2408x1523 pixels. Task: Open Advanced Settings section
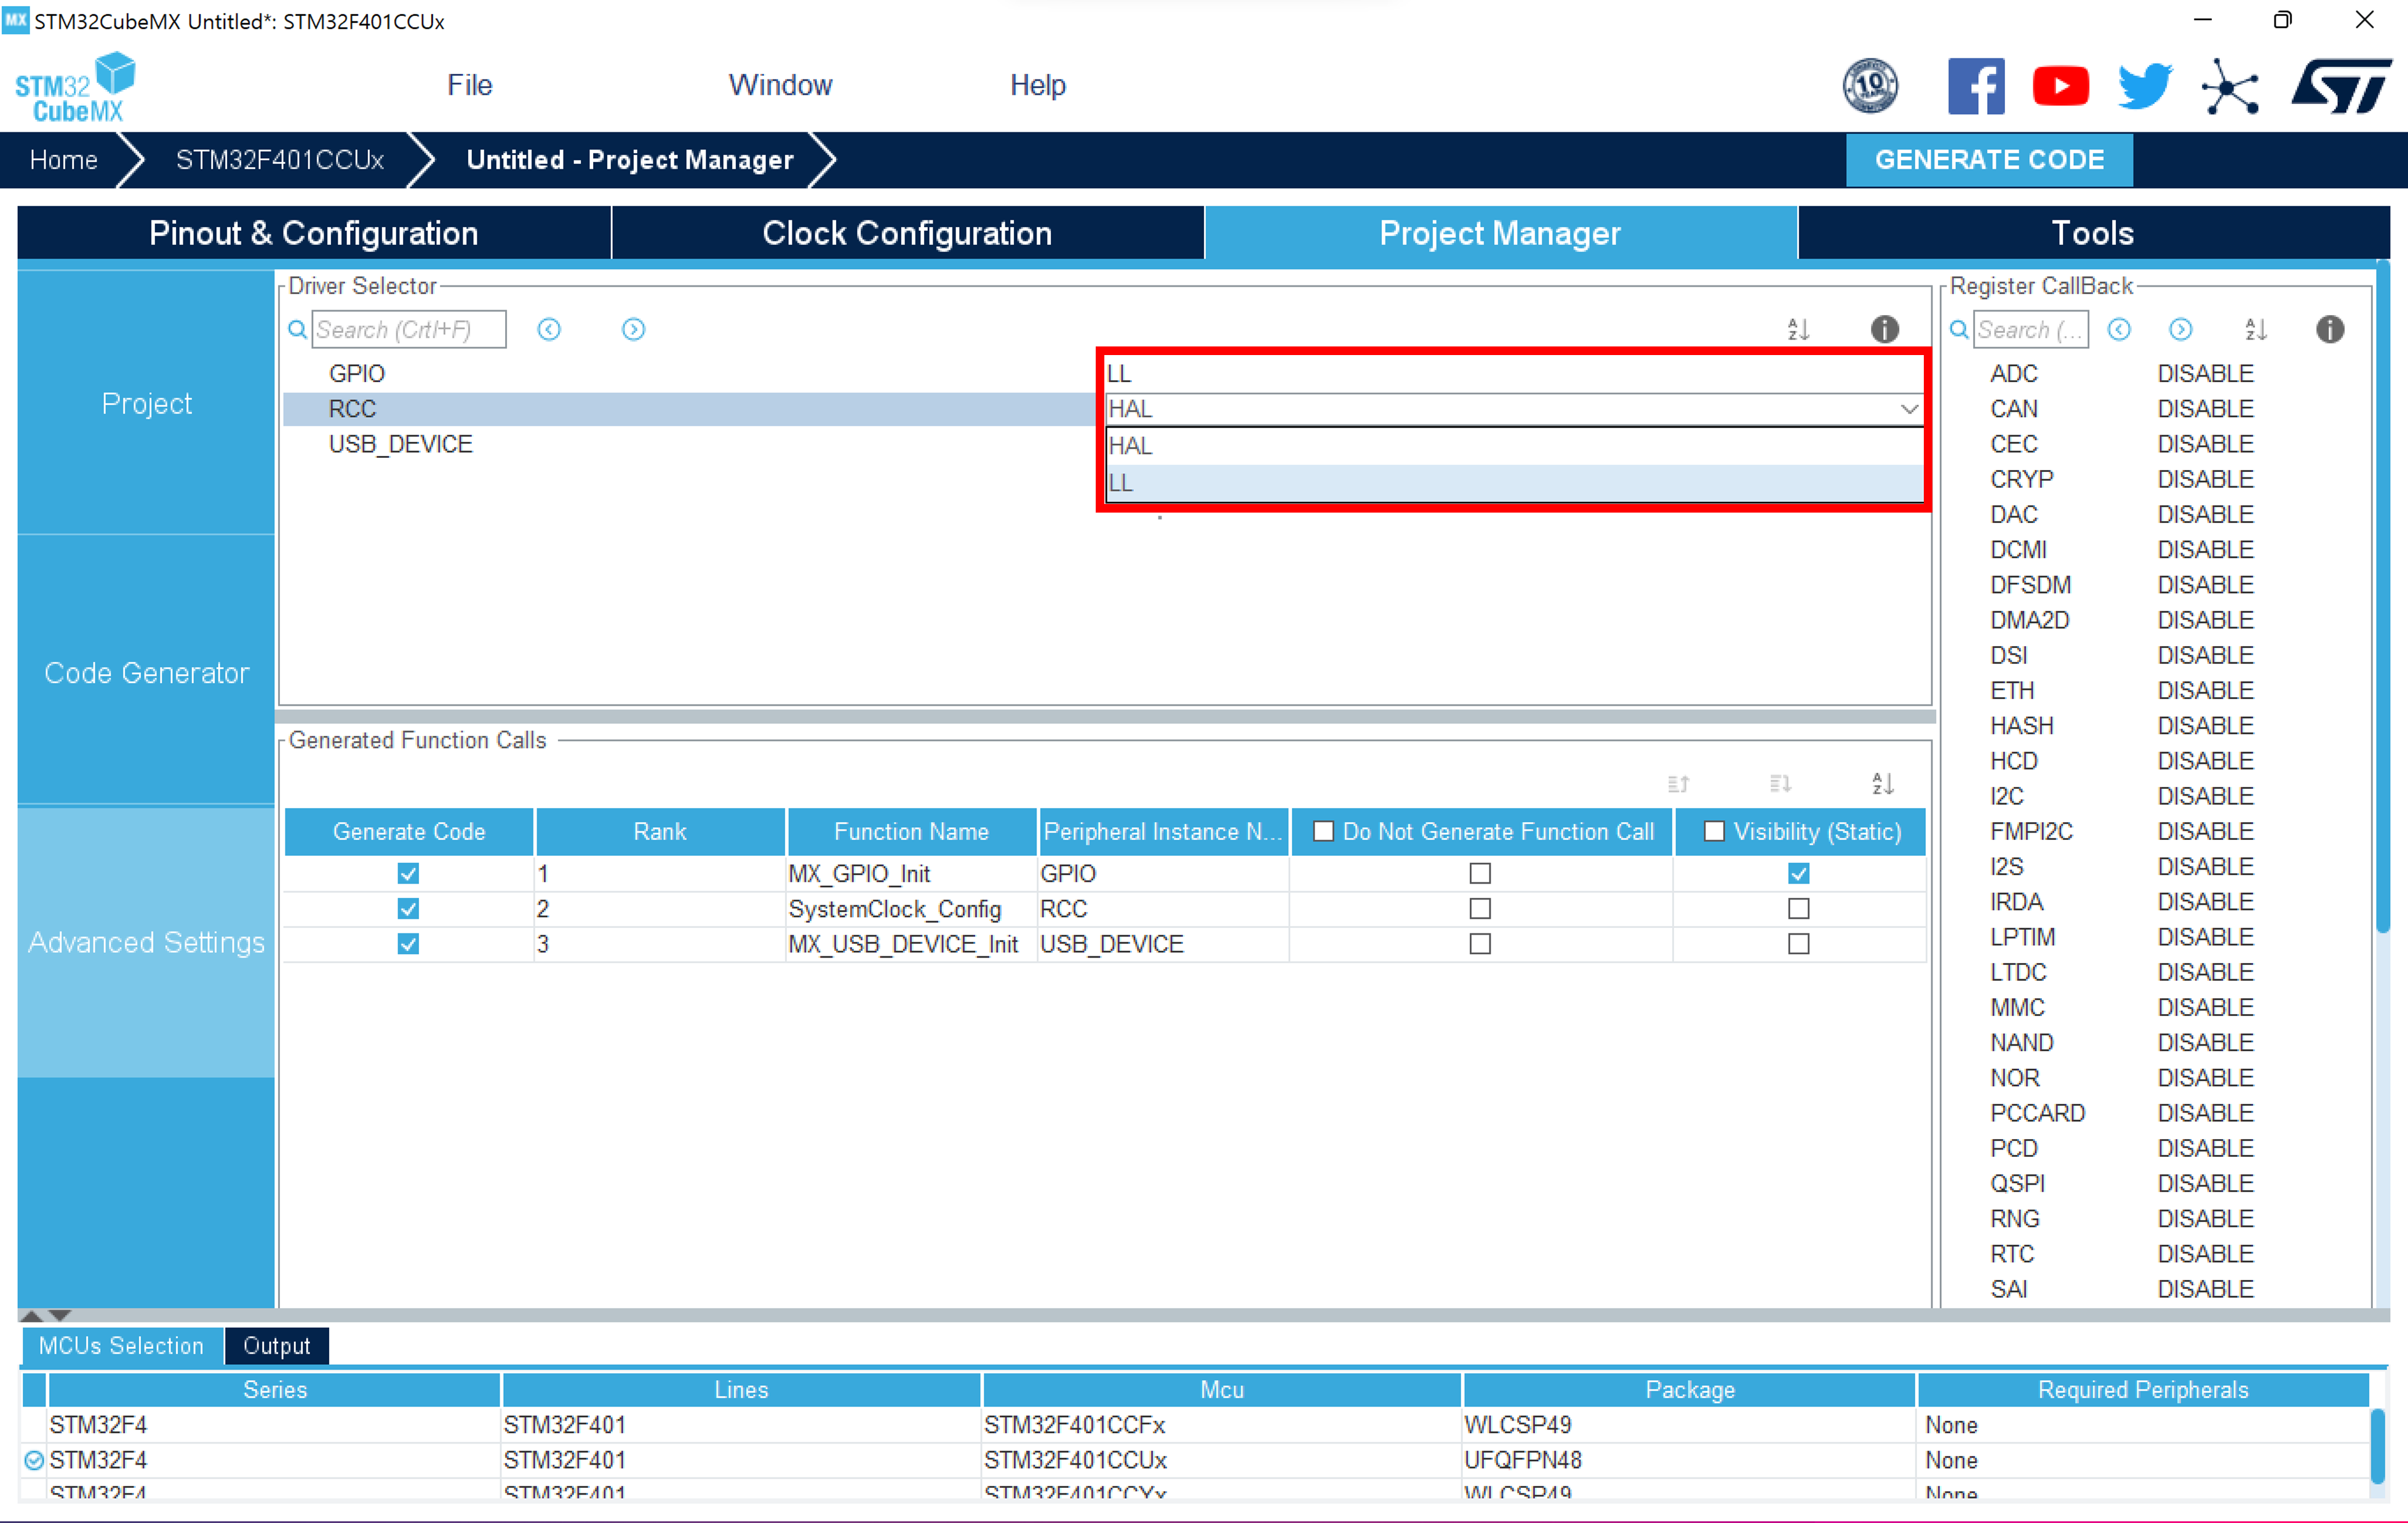coord(146,942)
